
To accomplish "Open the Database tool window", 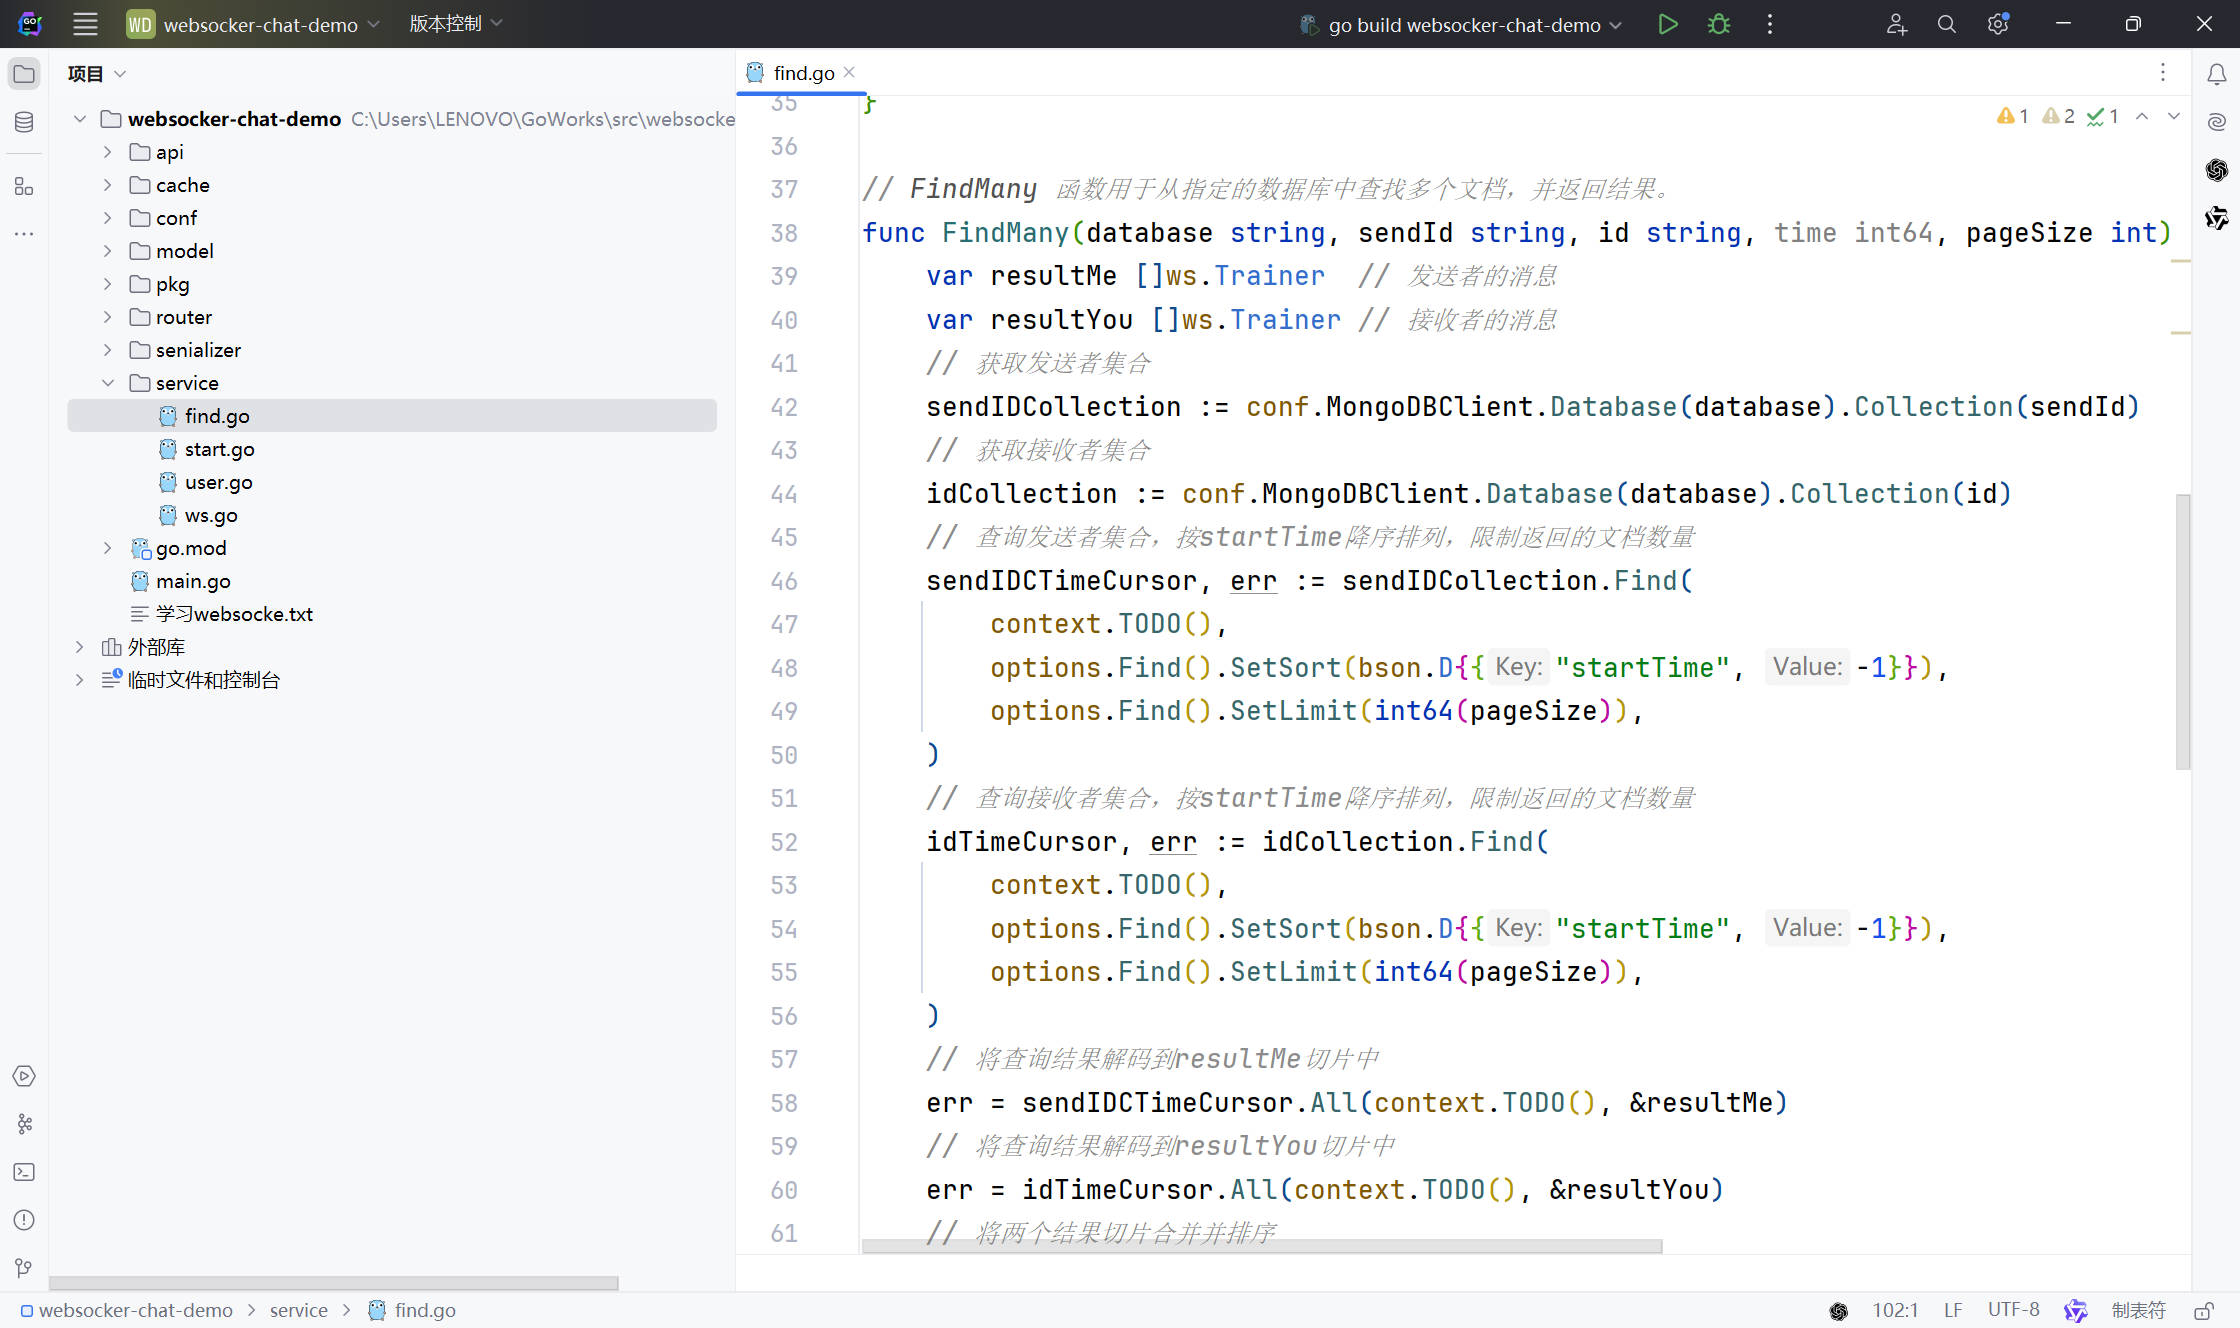I will pyautogui.click(x=24, y=122).
